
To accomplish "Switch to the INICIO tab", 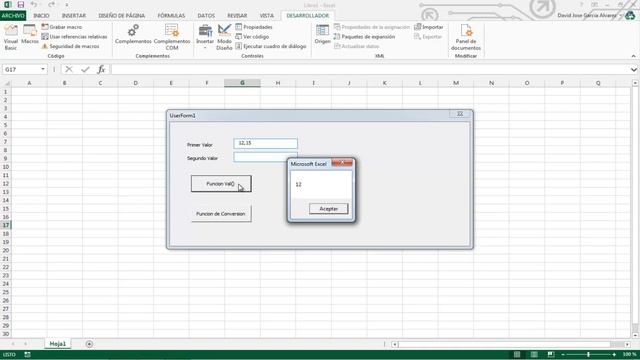I will pyautogui.click(x=41, y=16).
